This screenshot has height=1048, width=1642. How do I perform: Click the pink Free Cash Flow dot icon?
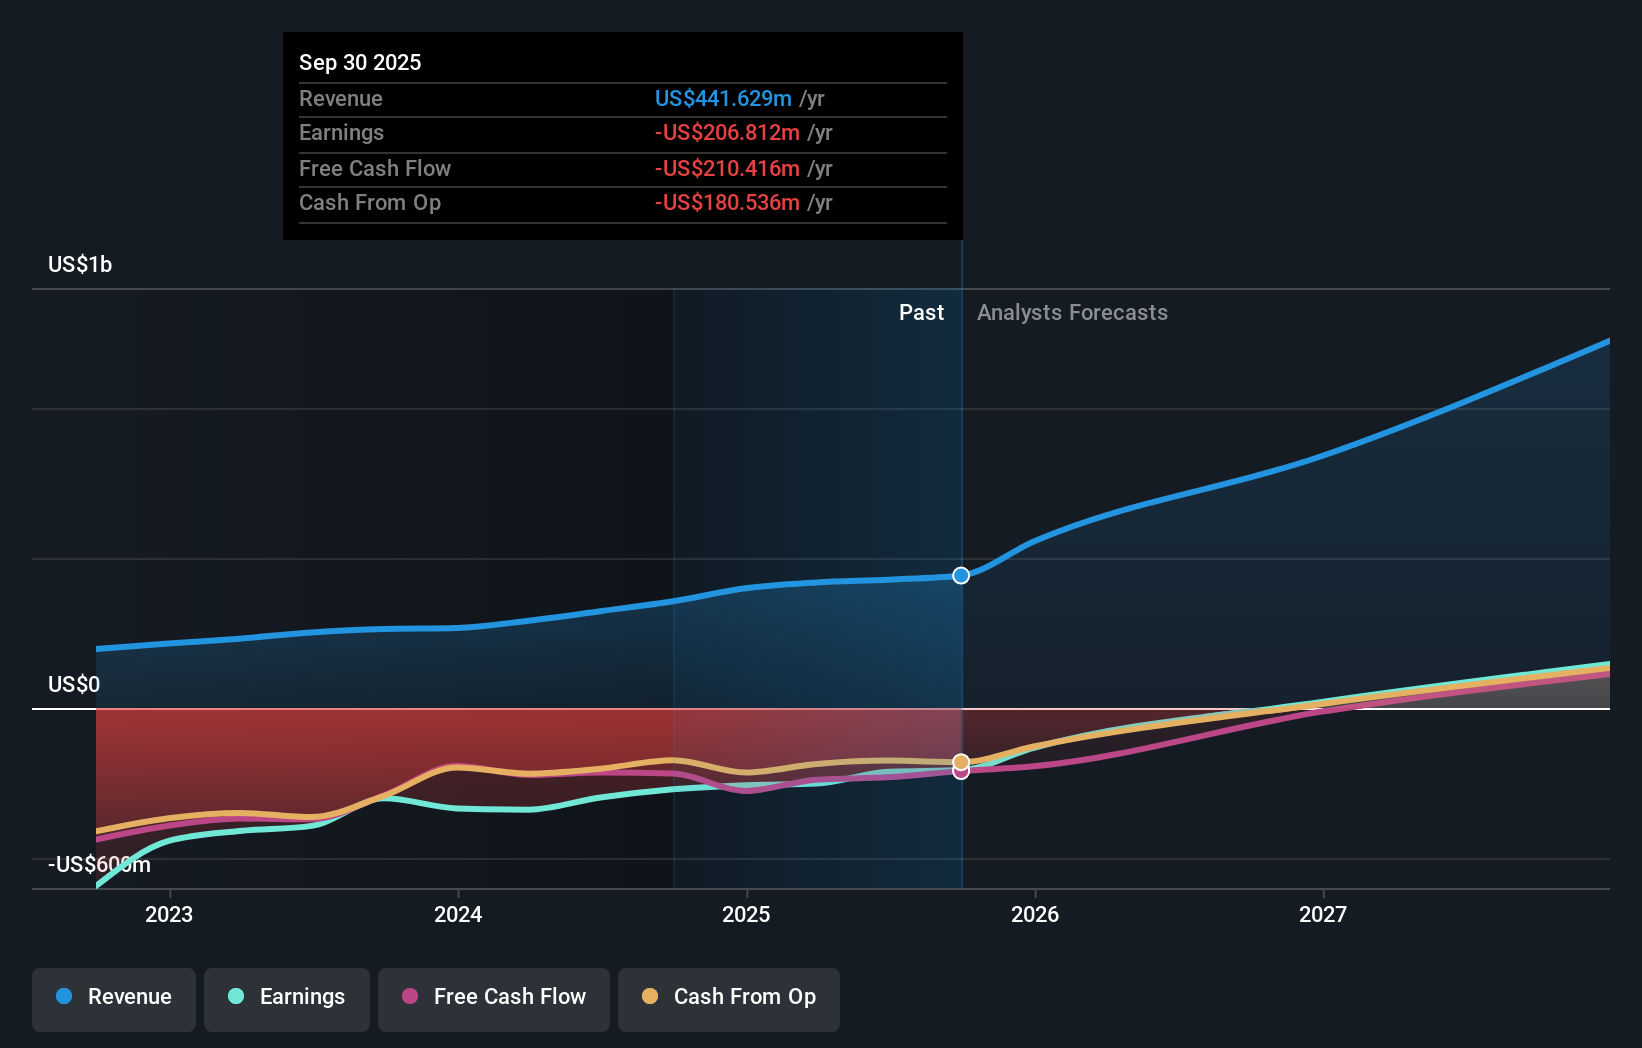[x=409, y=997]
